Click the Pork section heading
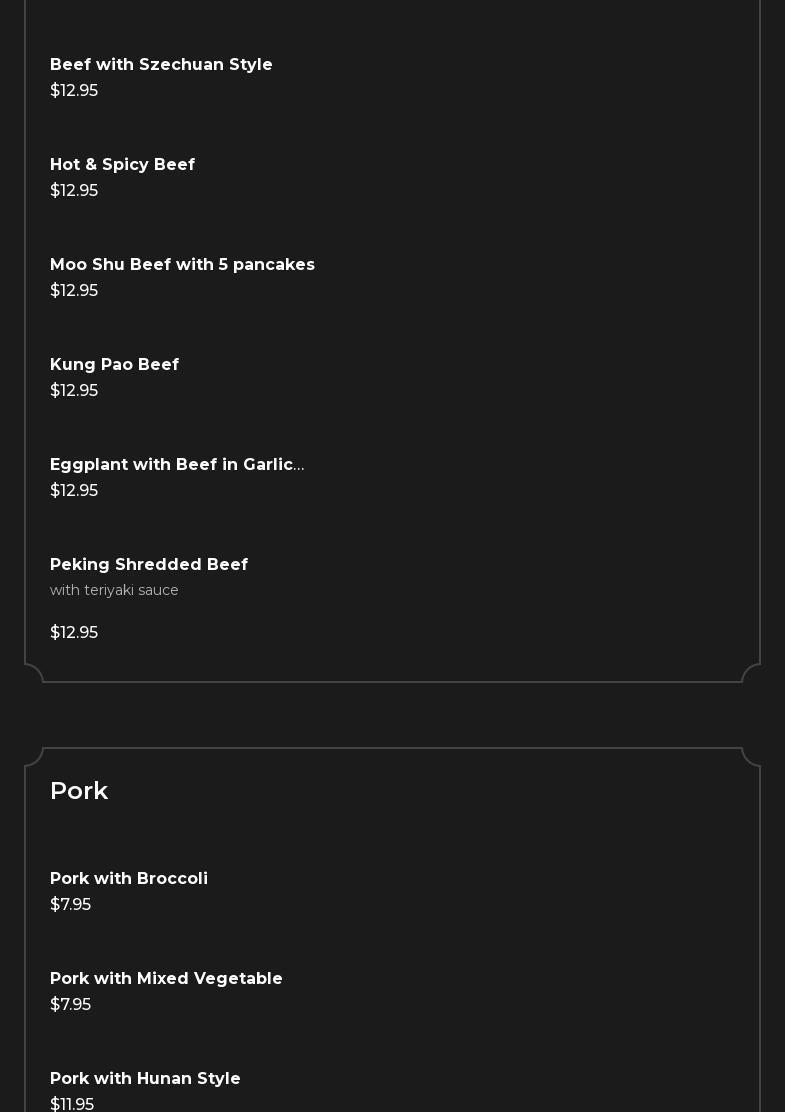 pyautogui.click(x=79, y=790)
